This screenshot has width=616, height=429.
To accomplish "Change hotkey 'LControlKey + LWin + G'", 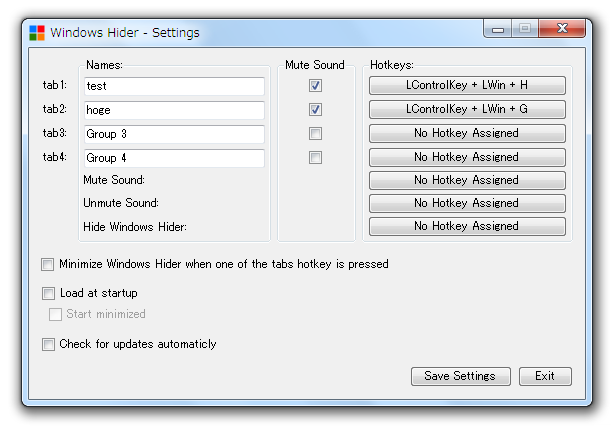I will (467, 109).
